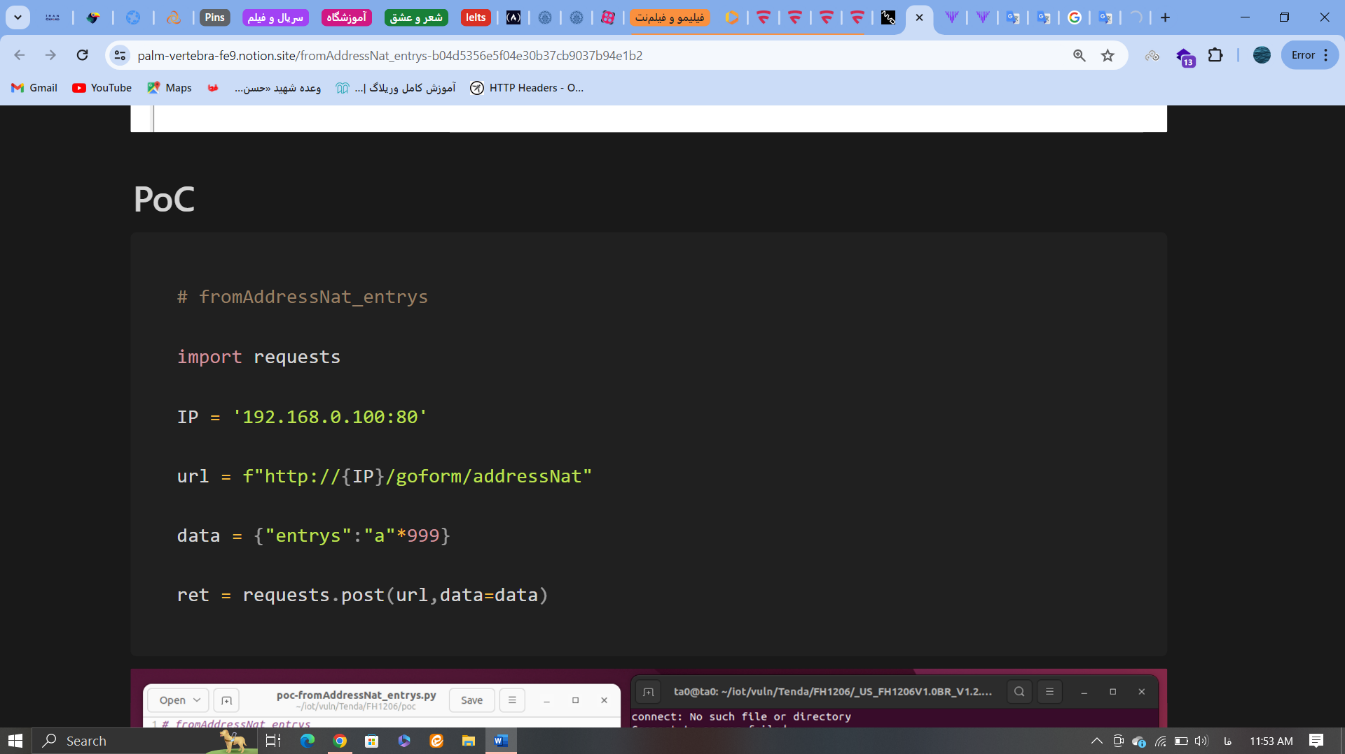Open the Extensions puzzle menu

pos(1215,55)
